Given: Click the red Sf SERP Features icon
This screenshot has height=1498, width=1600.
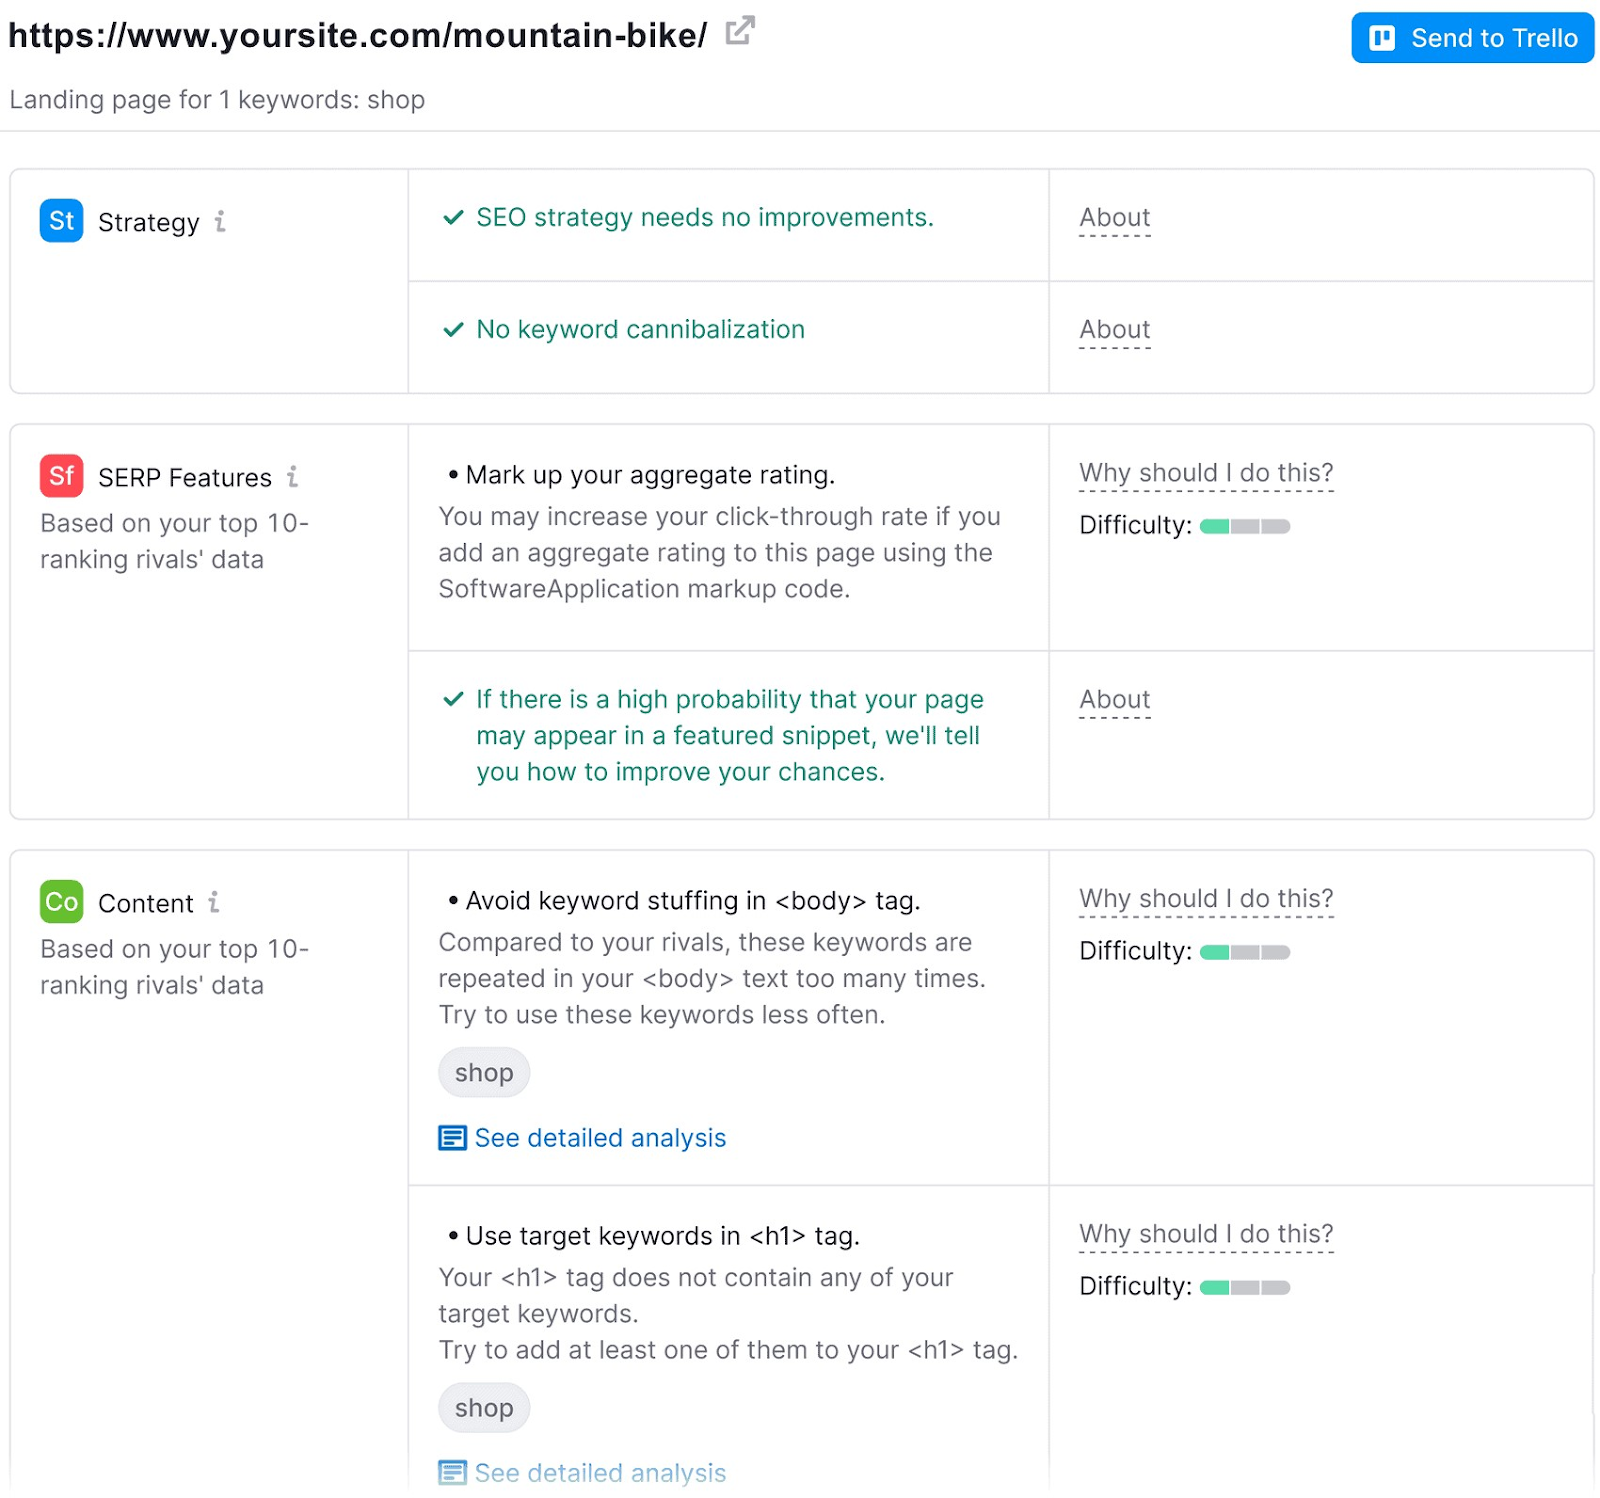Looking at the screenshot, I should (60, 476).
